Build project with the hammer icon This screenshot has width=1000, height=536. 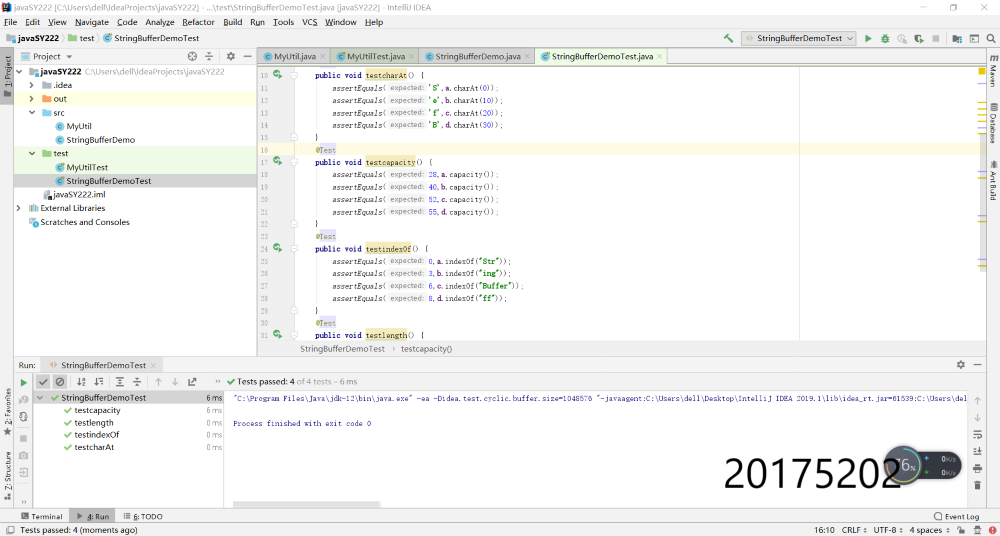(728, 38)
